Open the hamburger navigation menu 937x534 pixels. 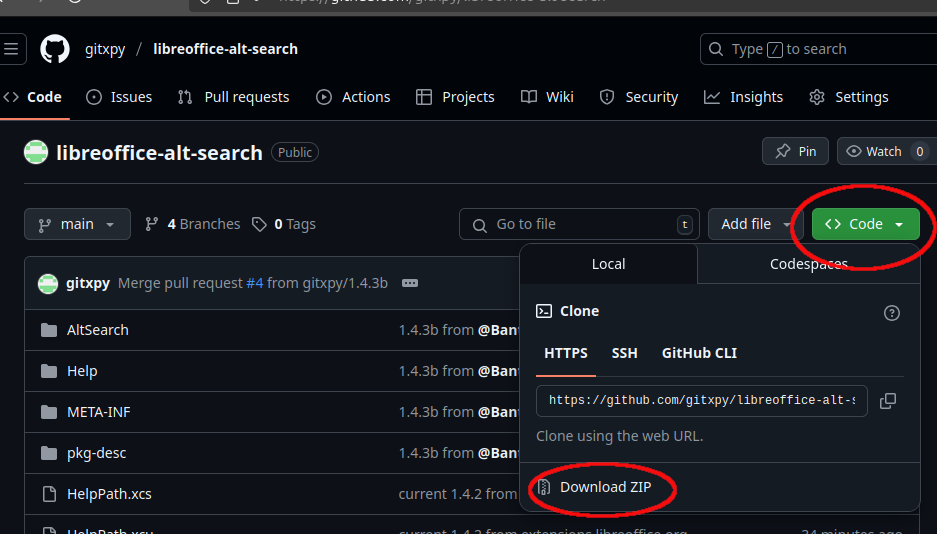pos(12,49)
